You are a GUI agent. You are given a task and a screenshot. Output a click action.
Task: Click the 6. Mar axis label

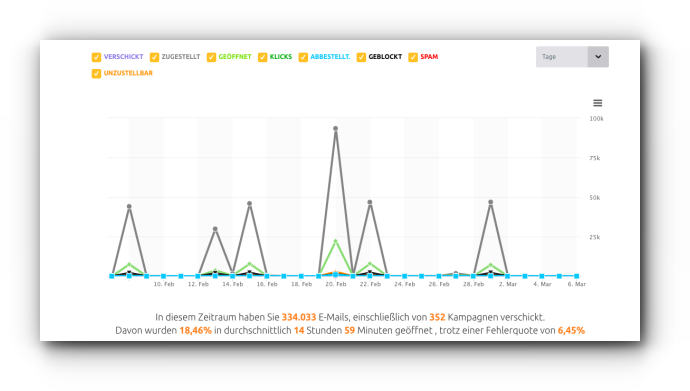[576, 284]
